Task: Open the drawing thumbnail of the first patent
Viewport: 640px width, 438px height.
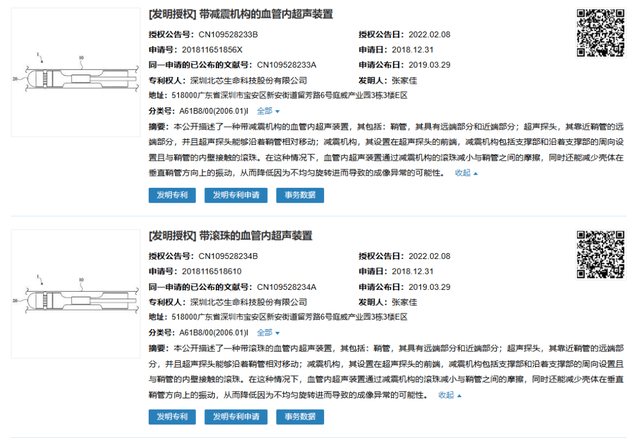Action: tap(76, 72)
